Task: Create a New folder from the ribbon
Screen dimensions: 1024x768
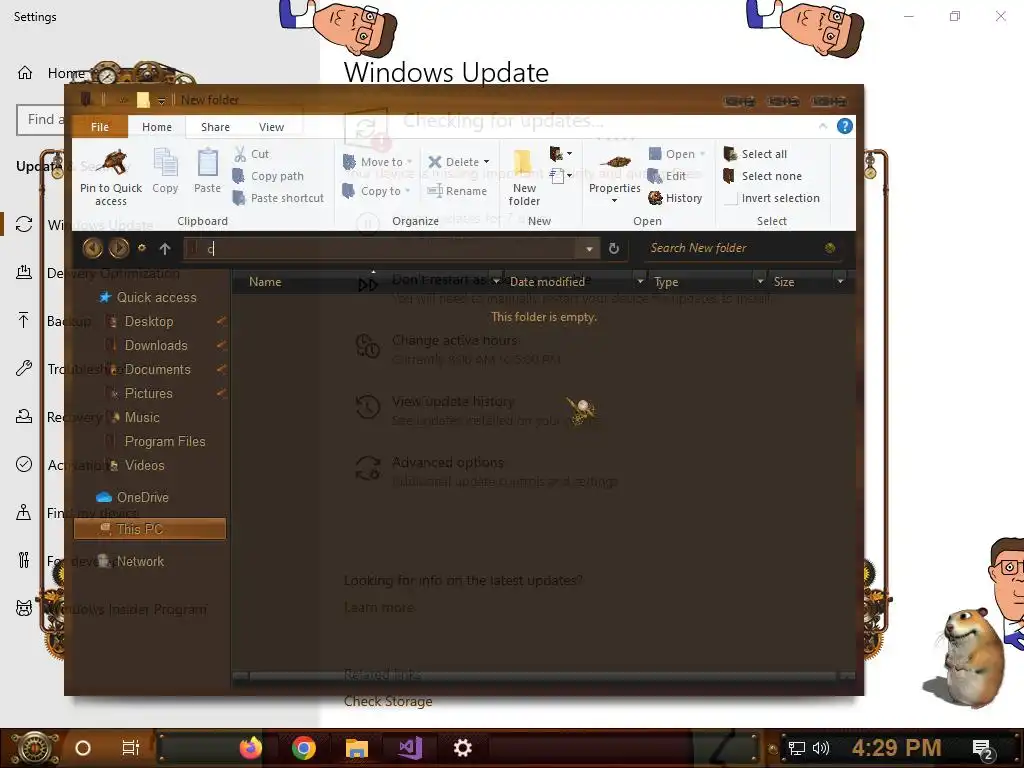Action: (x=524, y=176)
